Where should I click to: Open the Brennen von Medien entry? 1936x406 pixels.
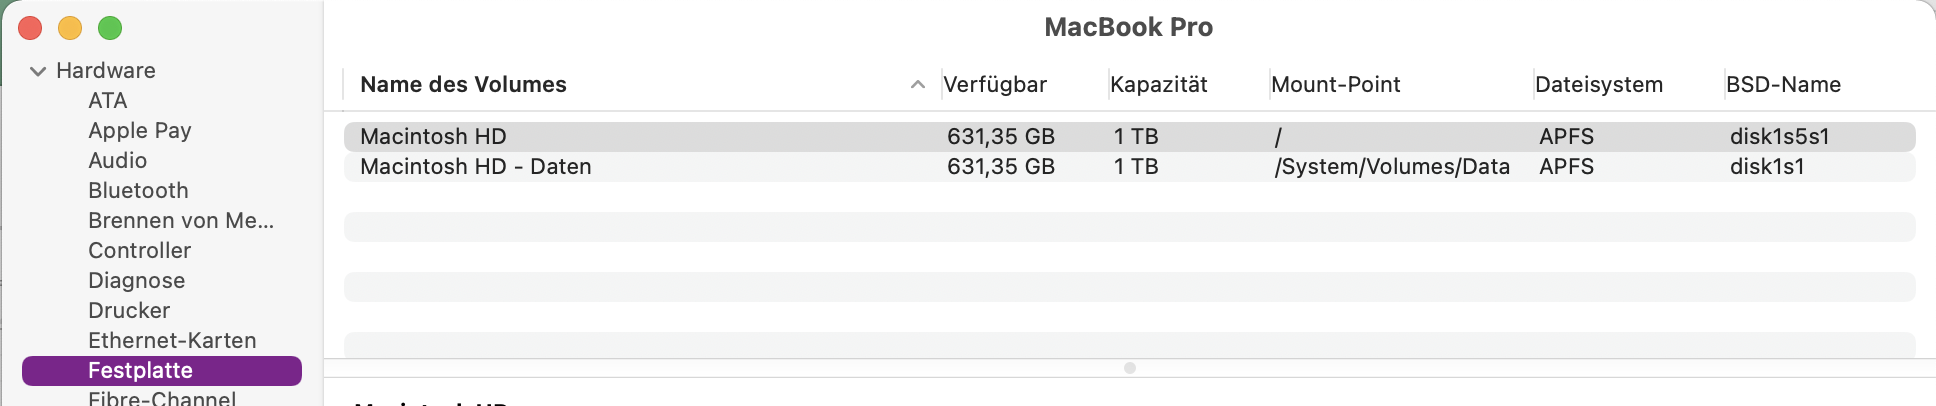pos(180,221)
